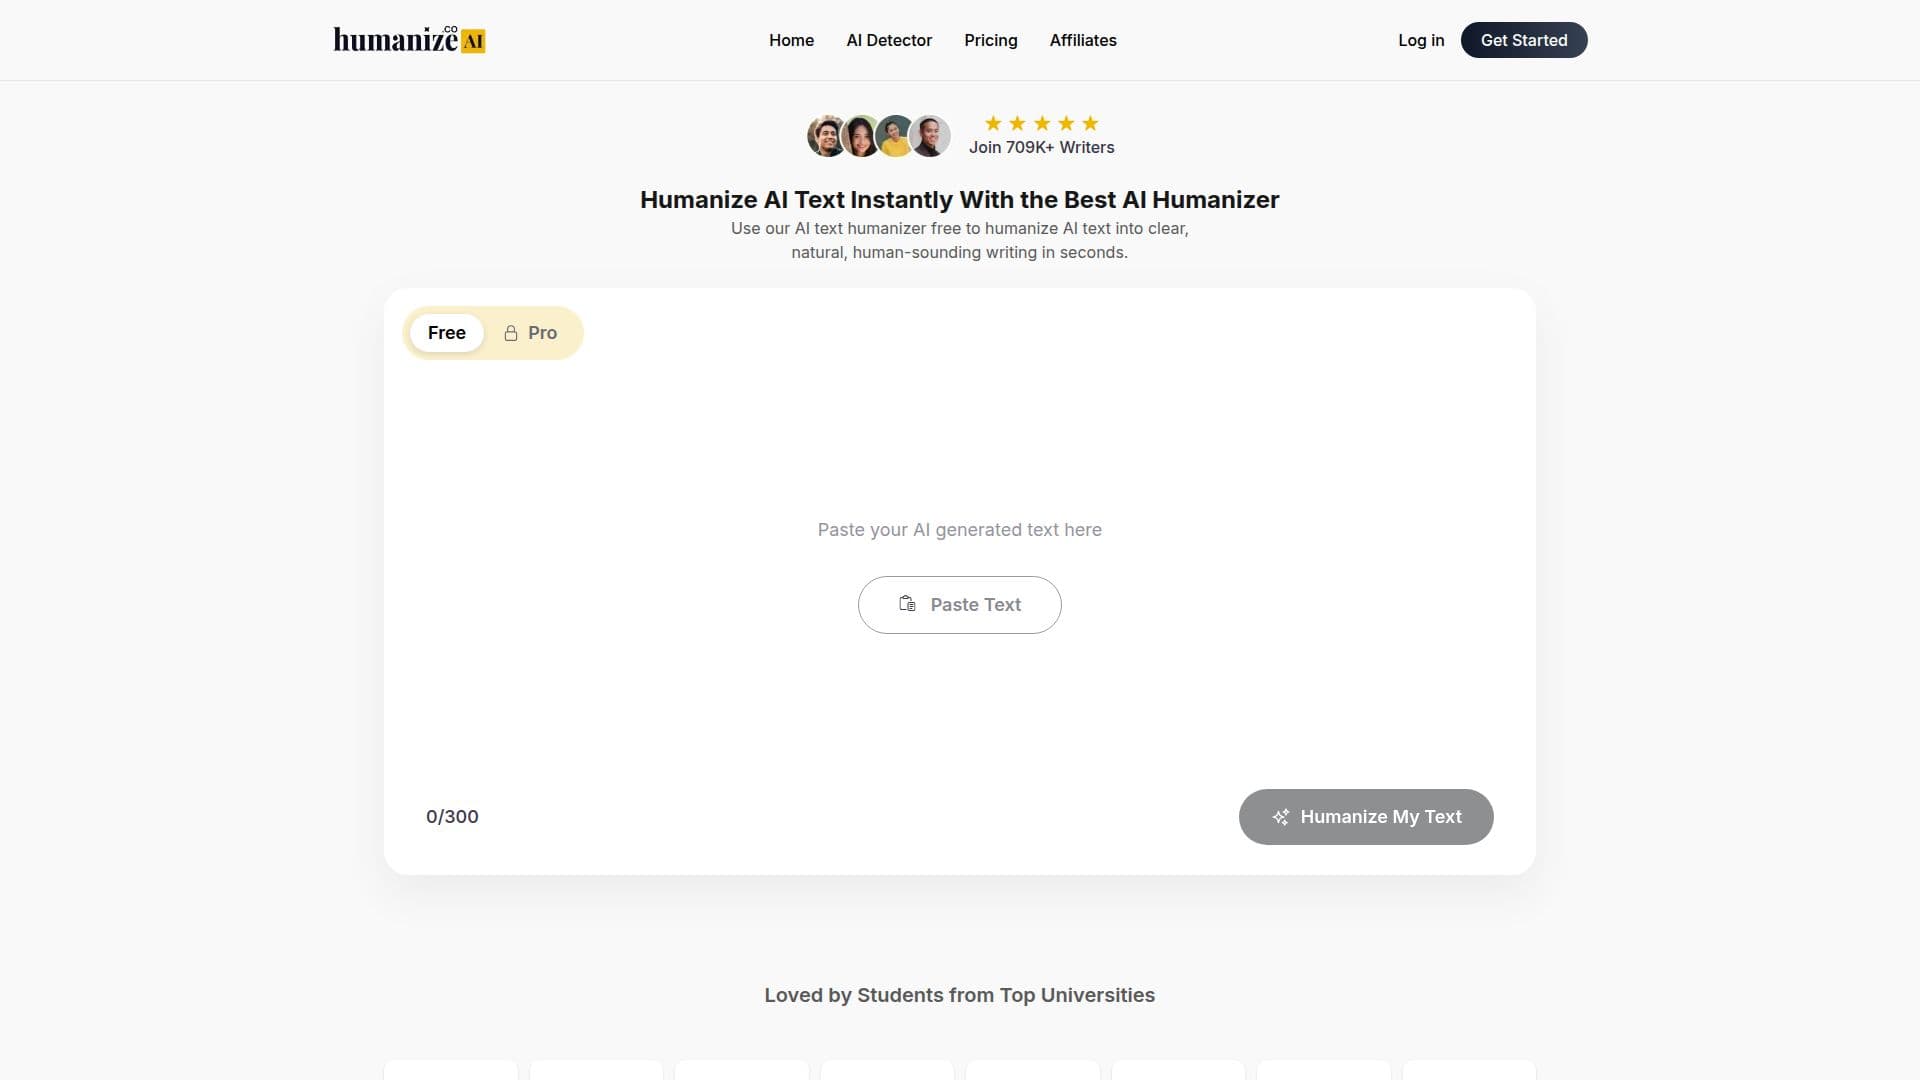The height and width of the screenshot is (1080, 1920).
Task: Select the Free mode toggle
Action: click(447, 333)
